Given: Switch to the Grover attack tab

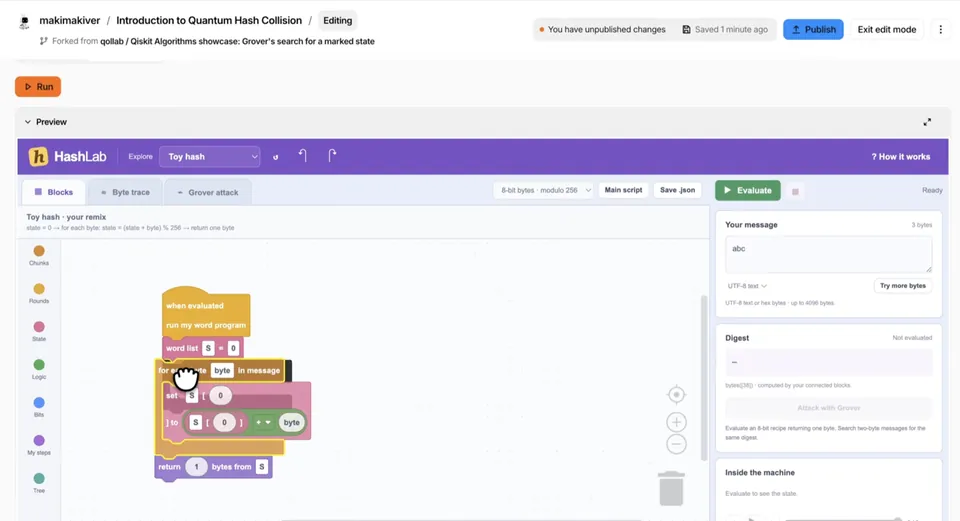Looking at the screenshot, I should pos(208,192).
